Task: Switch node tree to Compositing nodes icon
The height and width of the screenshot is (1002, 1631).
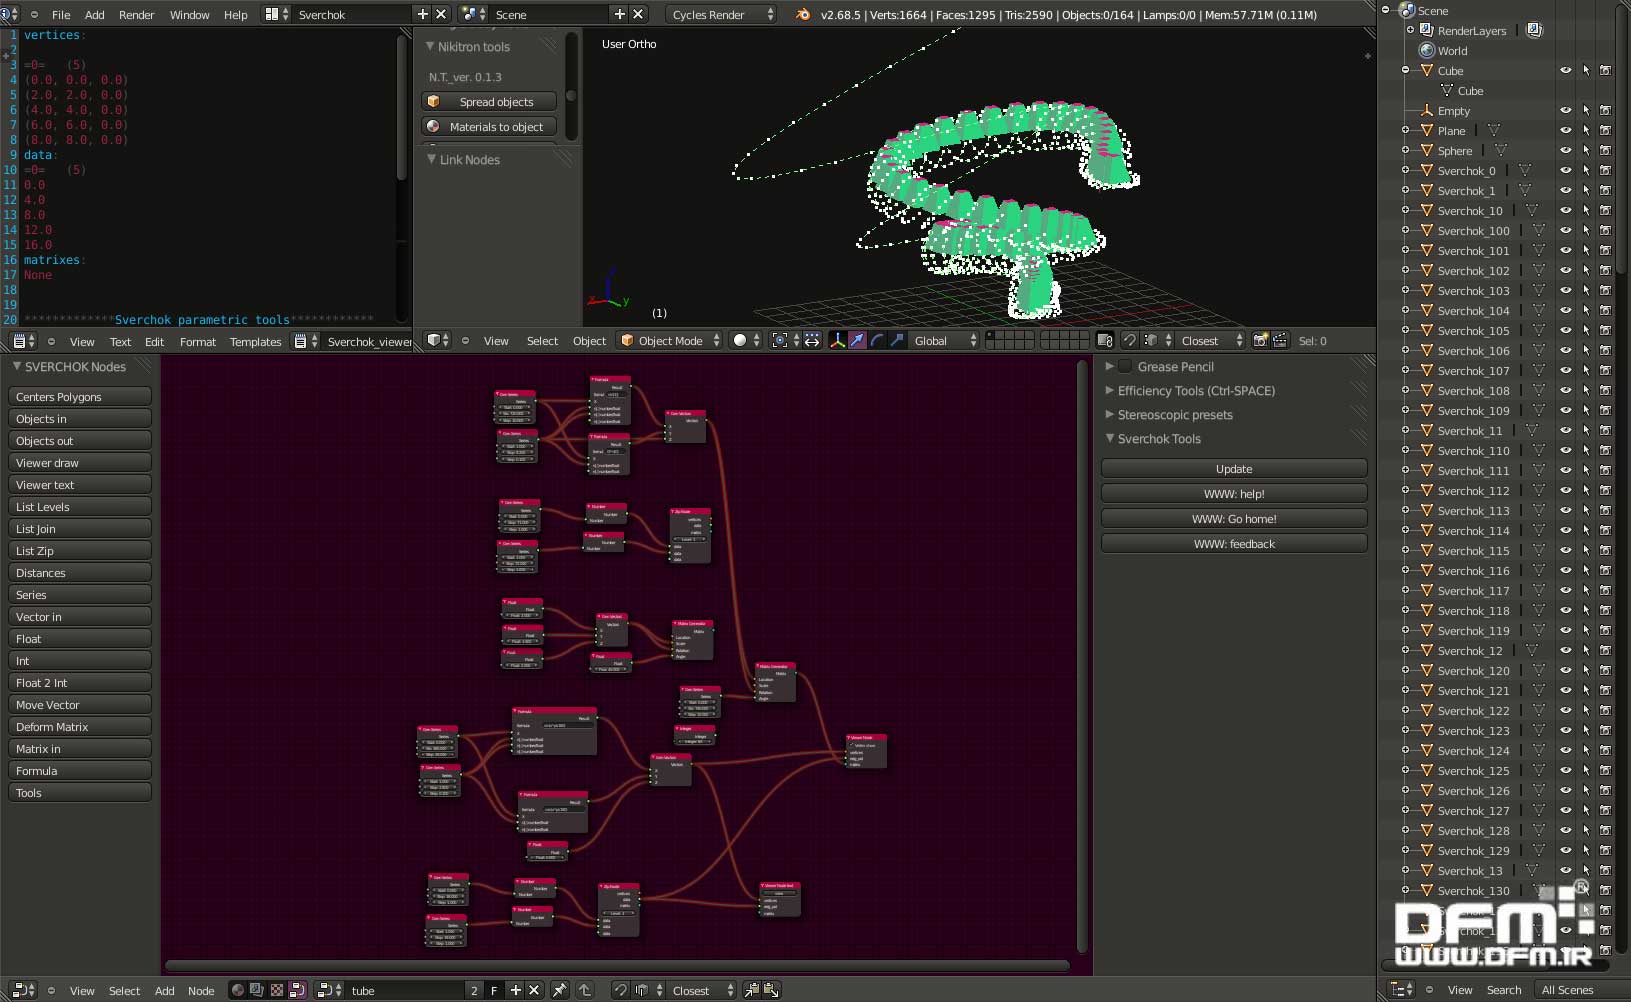Action: (x=257, y=990)
